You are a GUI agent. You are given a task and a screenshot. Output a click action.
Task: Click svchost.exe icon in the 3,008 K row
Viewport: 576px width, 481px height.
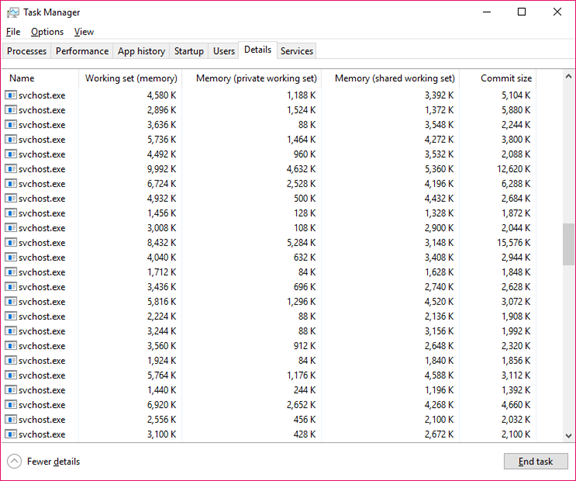(11, 228)
